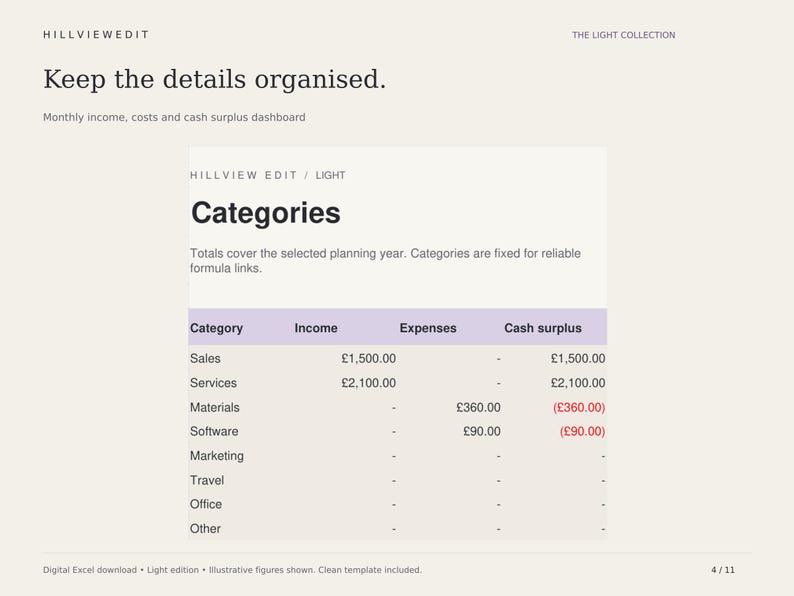This screenshot has height=596, width=794.
Task: Click the Software row label
Action: click(214, 431)
